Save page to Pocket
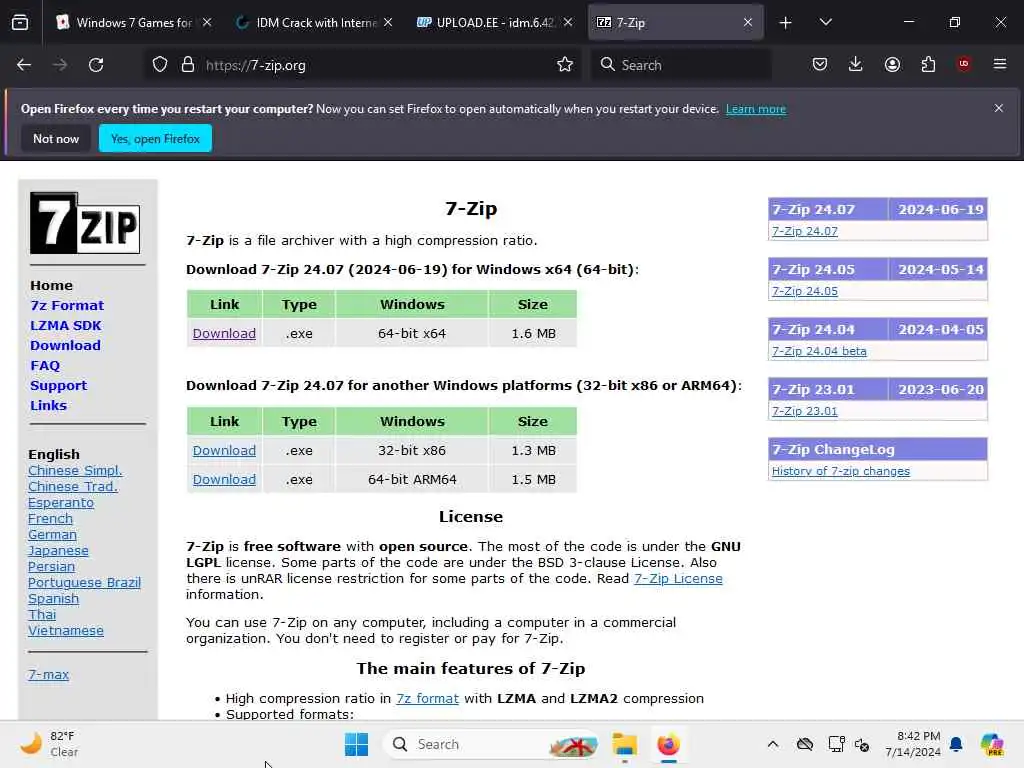Viewport: 1024px width, 768px height. pyautogui.click(x=820, y=64)
